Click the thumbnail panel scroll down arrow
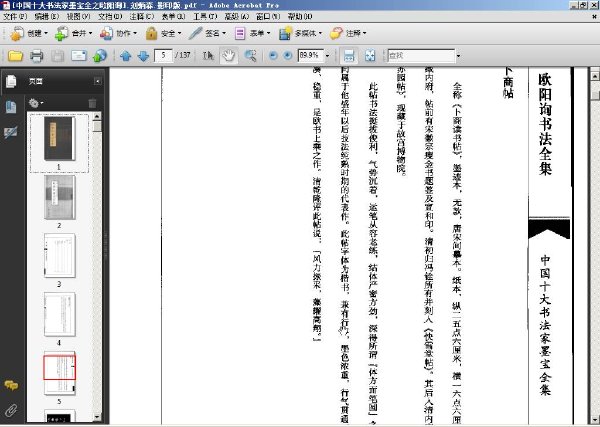 click(97, 417)
